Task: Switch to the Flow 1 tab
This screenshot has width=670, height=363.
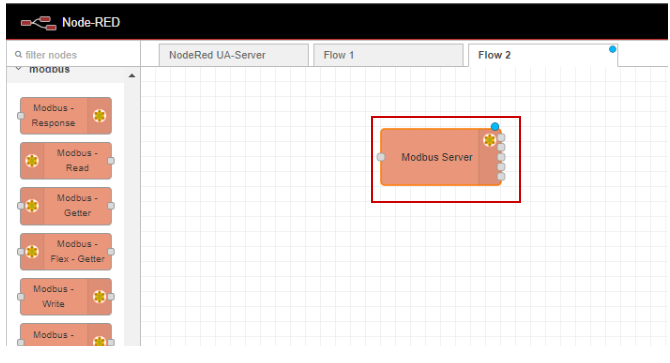Action: [x=388, y=55]
